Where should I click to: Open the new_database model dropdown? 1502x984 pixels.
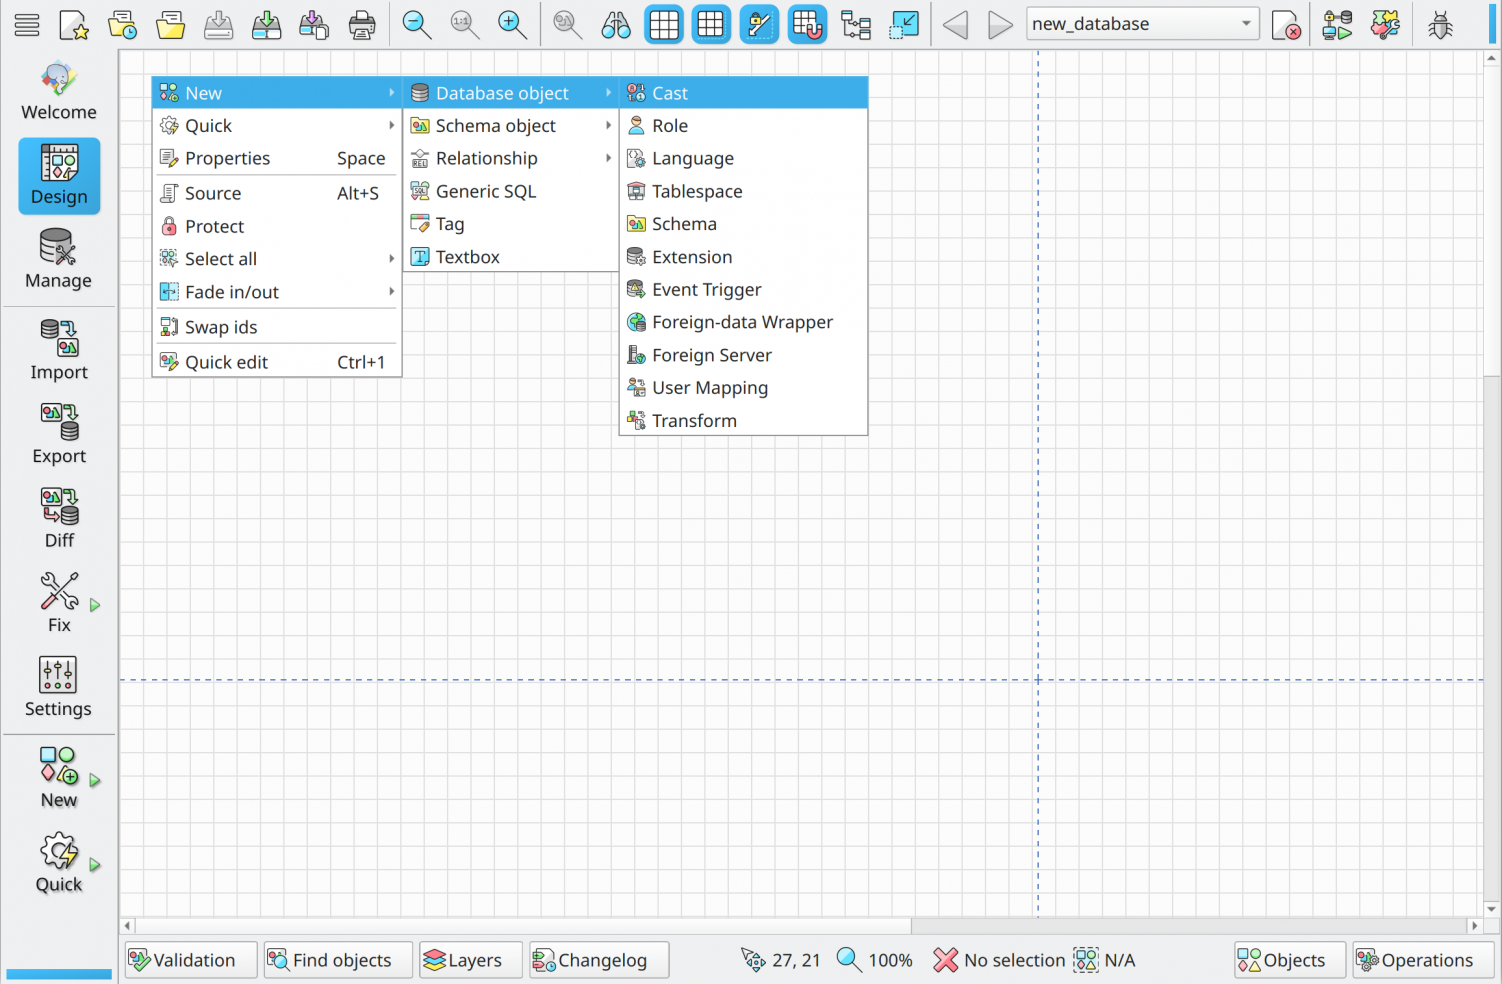[1142, 24]
